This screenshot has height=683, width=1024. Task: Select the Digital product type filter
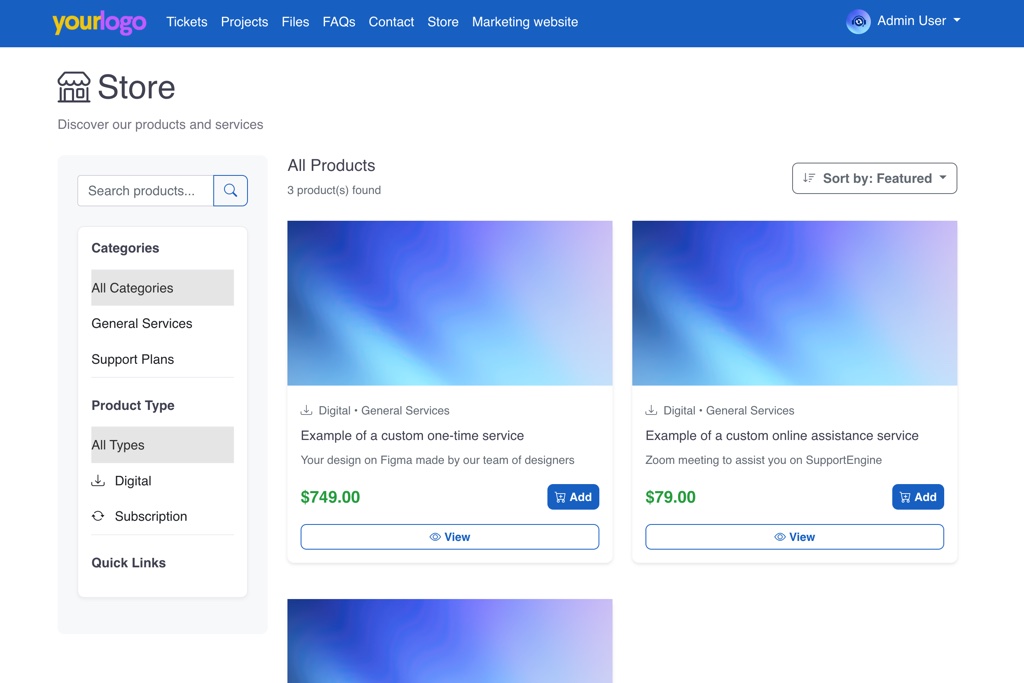[133, 481]
